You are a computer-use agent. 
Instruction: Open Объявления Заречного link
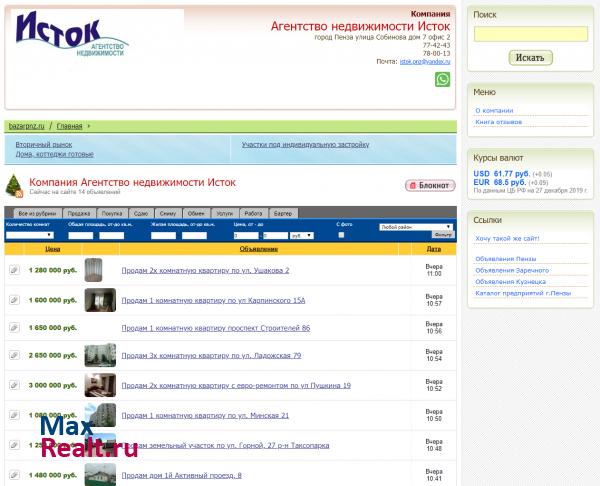point(512,270)
